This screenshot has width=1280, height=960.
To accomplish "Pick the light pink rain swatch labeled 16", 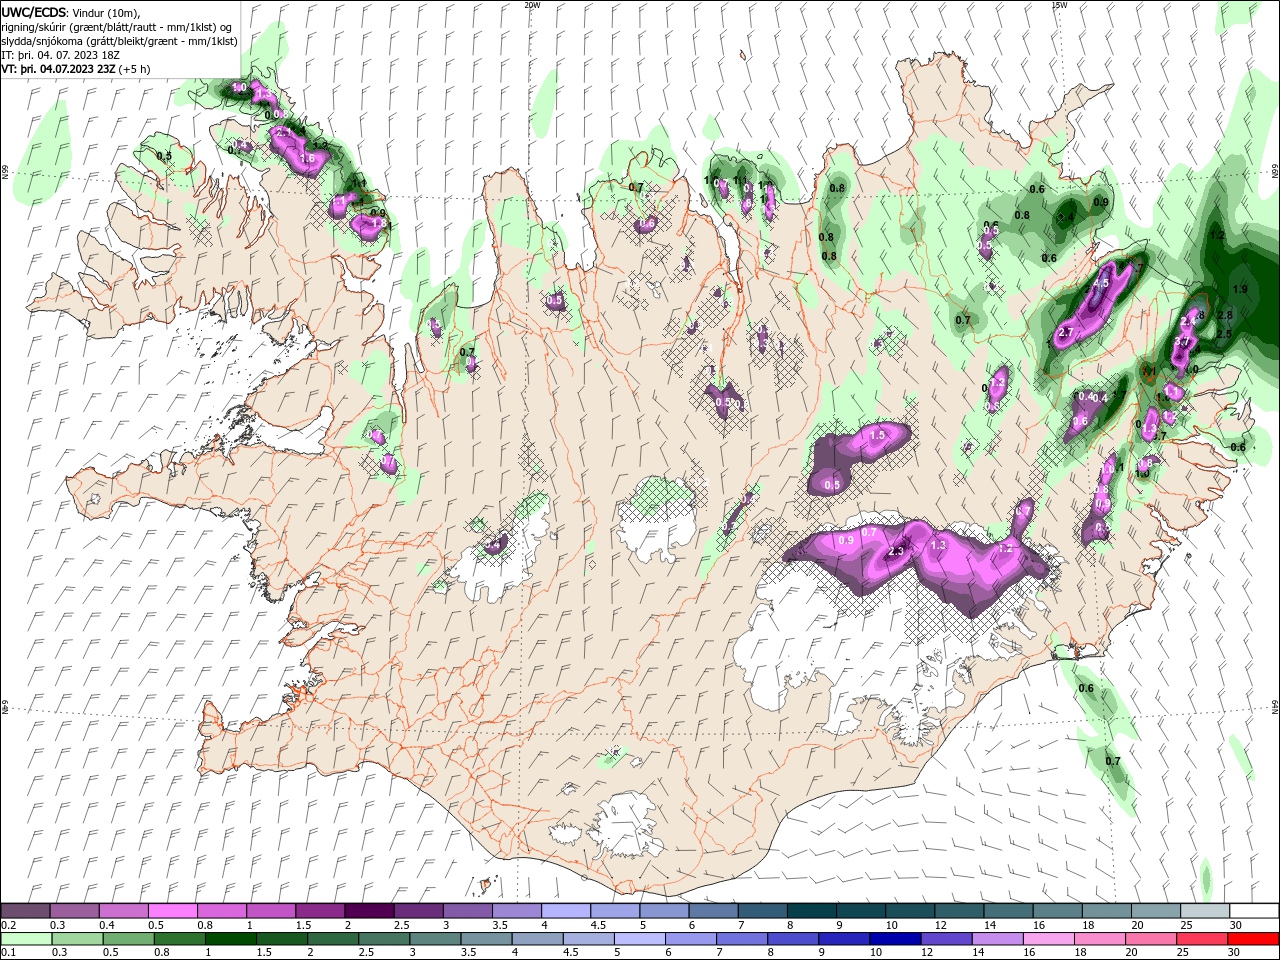I will click(1048, 939).
